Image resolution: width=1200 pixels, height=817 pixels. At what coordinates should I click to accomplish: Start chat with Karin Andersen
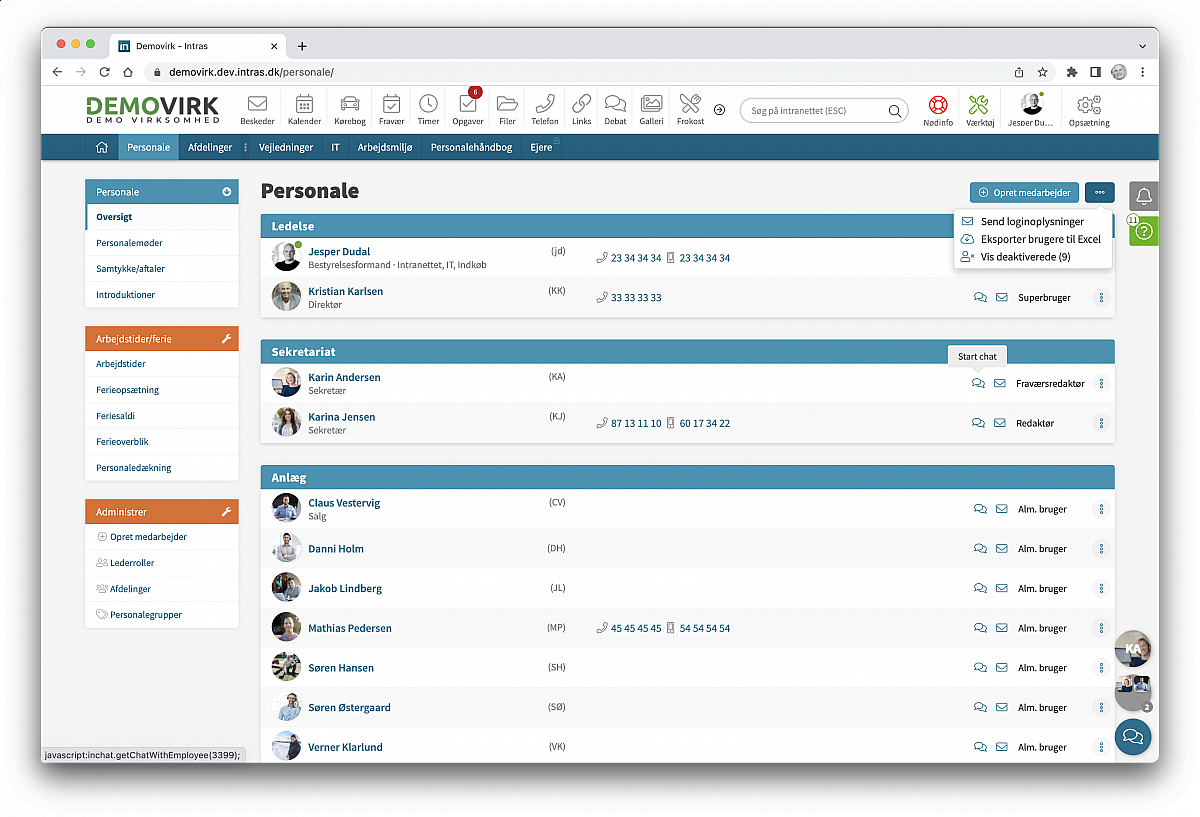pos(978,384)
